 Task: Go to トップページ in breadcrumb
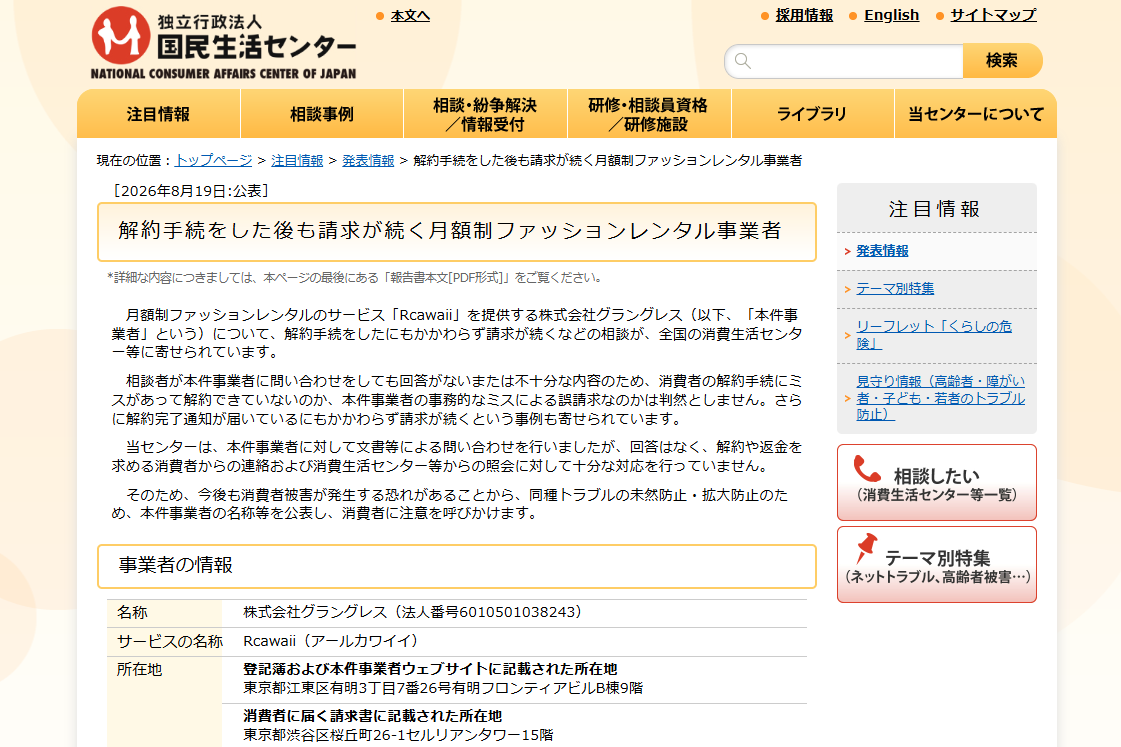(x=214, y=161)
